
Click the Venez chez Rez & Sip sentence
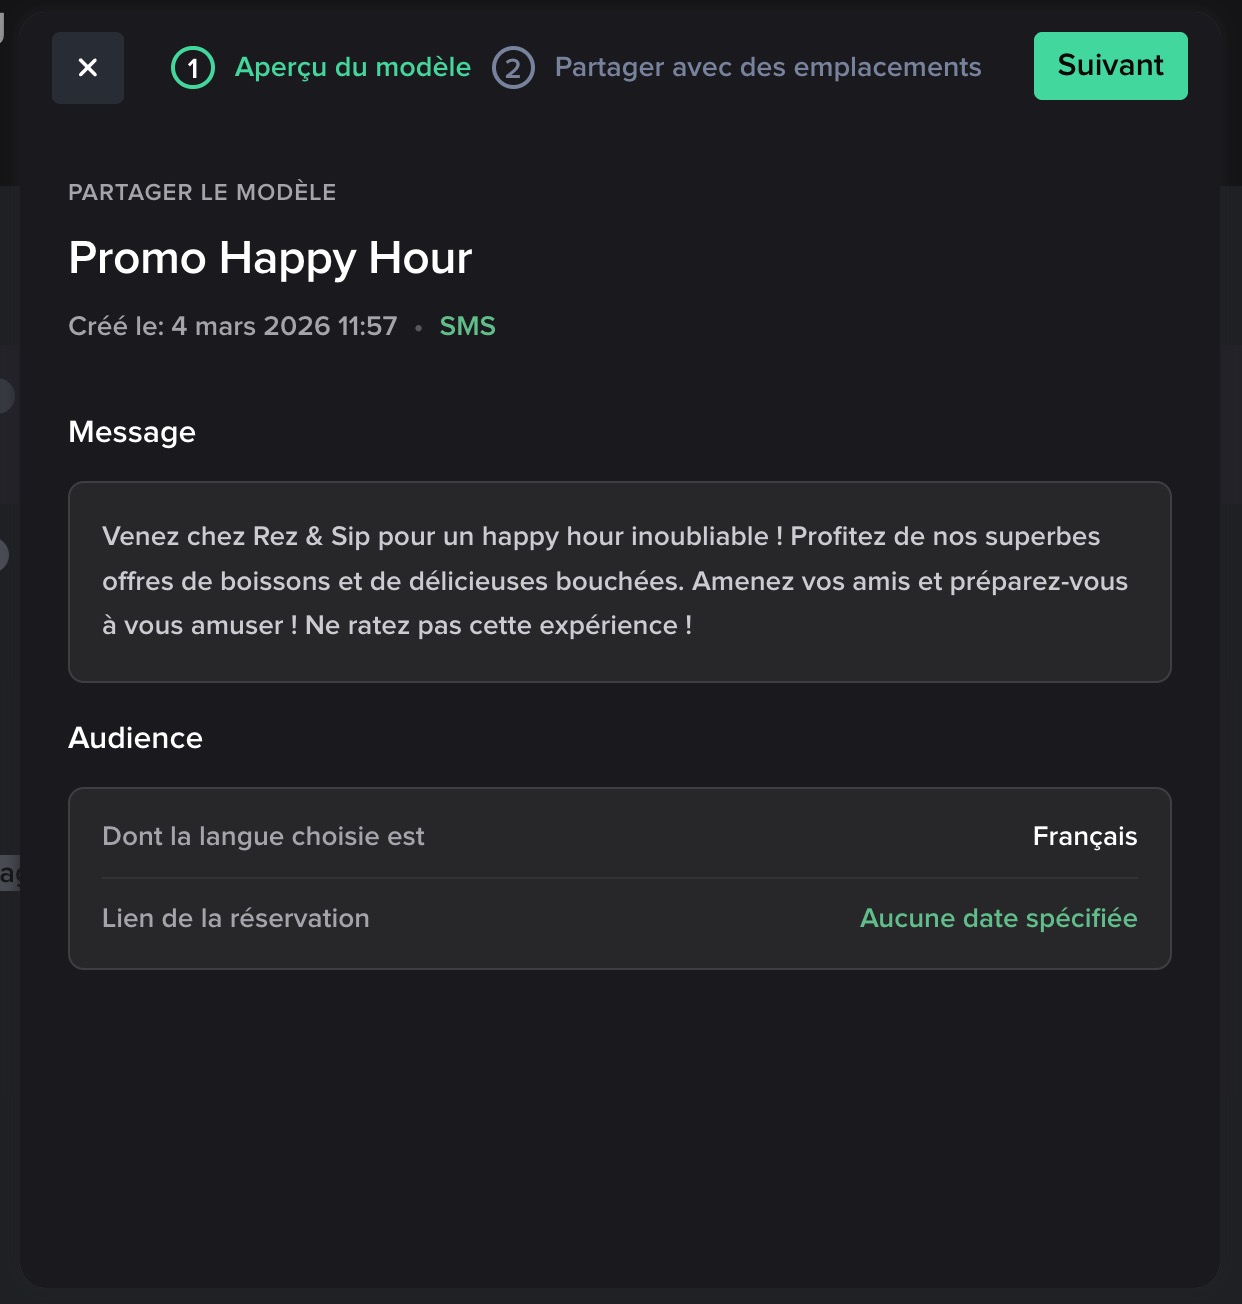440,536
